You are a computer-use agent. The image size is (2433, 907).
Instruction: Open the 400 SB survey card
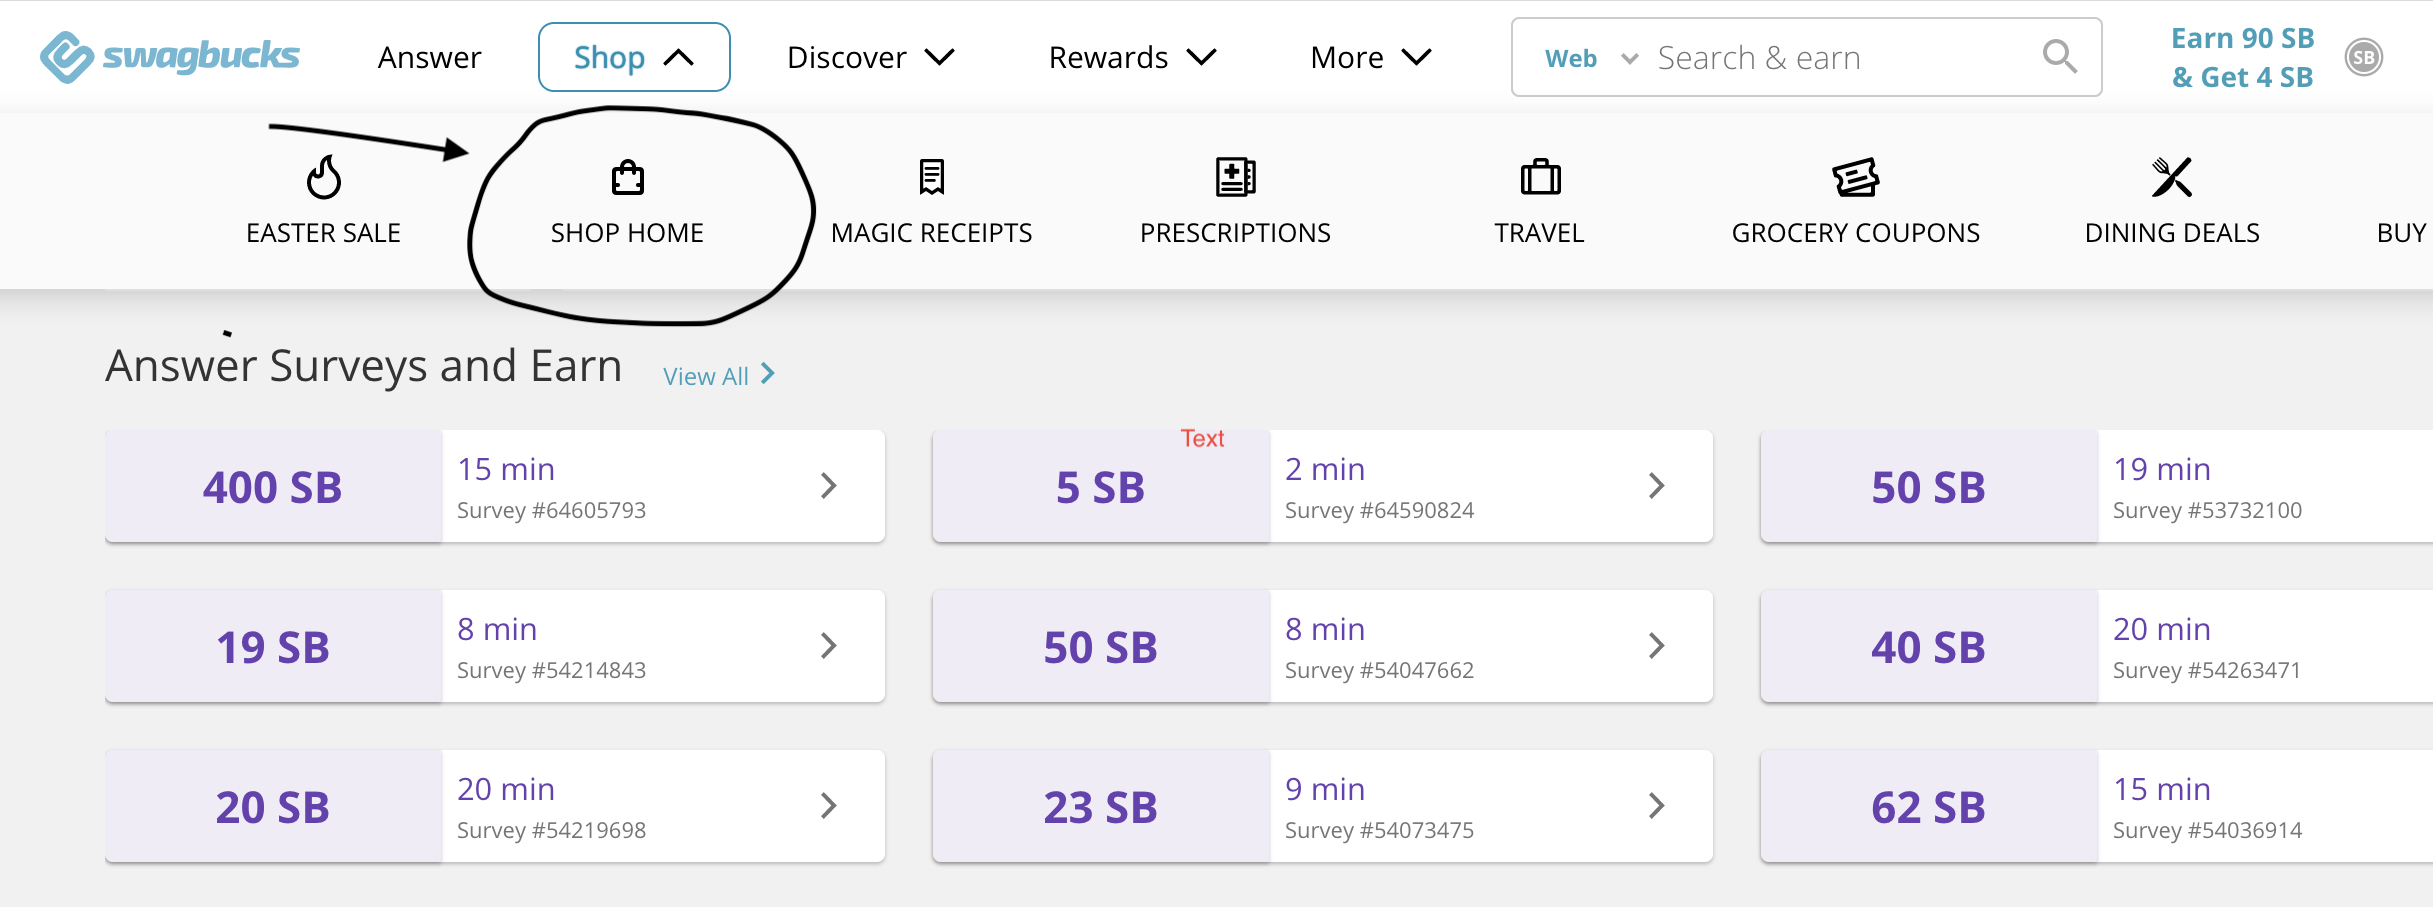coord(494,487)
